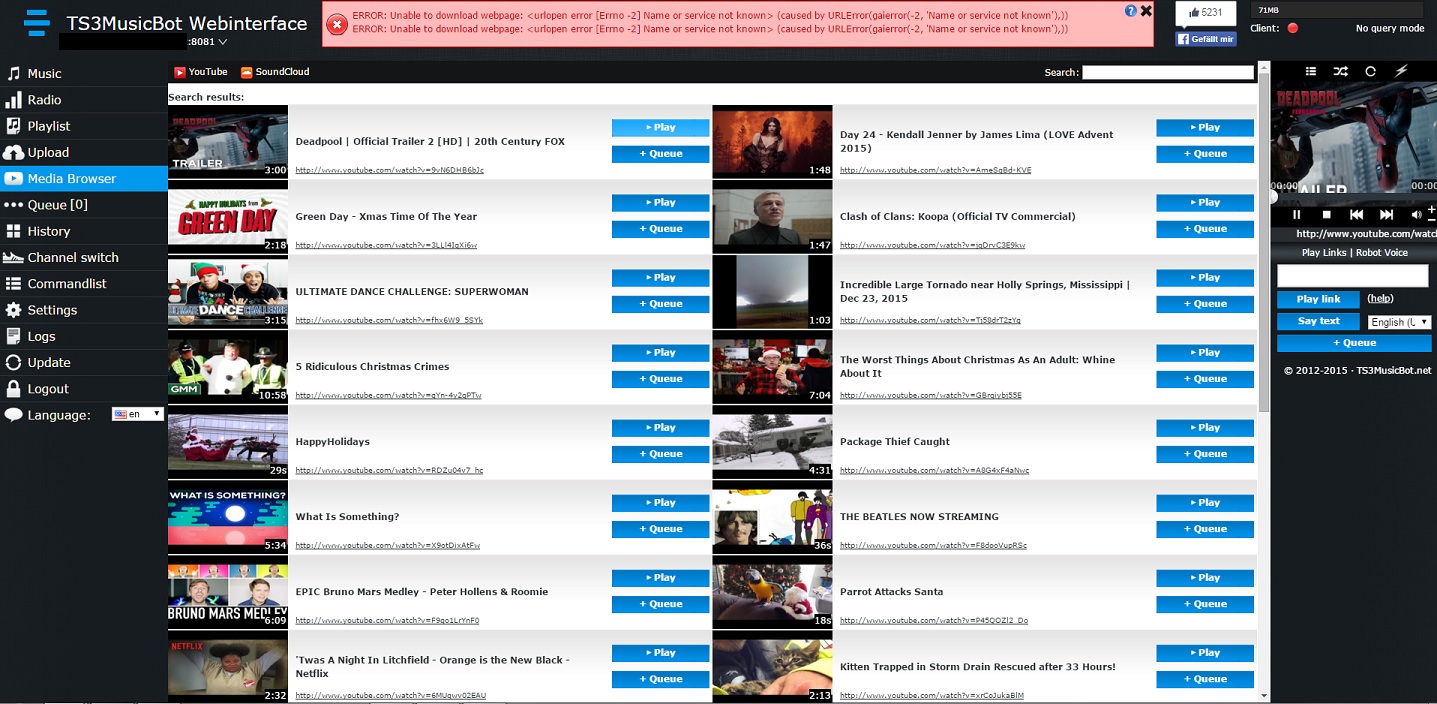Click the Play link URL input field
This screenshot has height=704, width=1437.
coord(1352,275)
